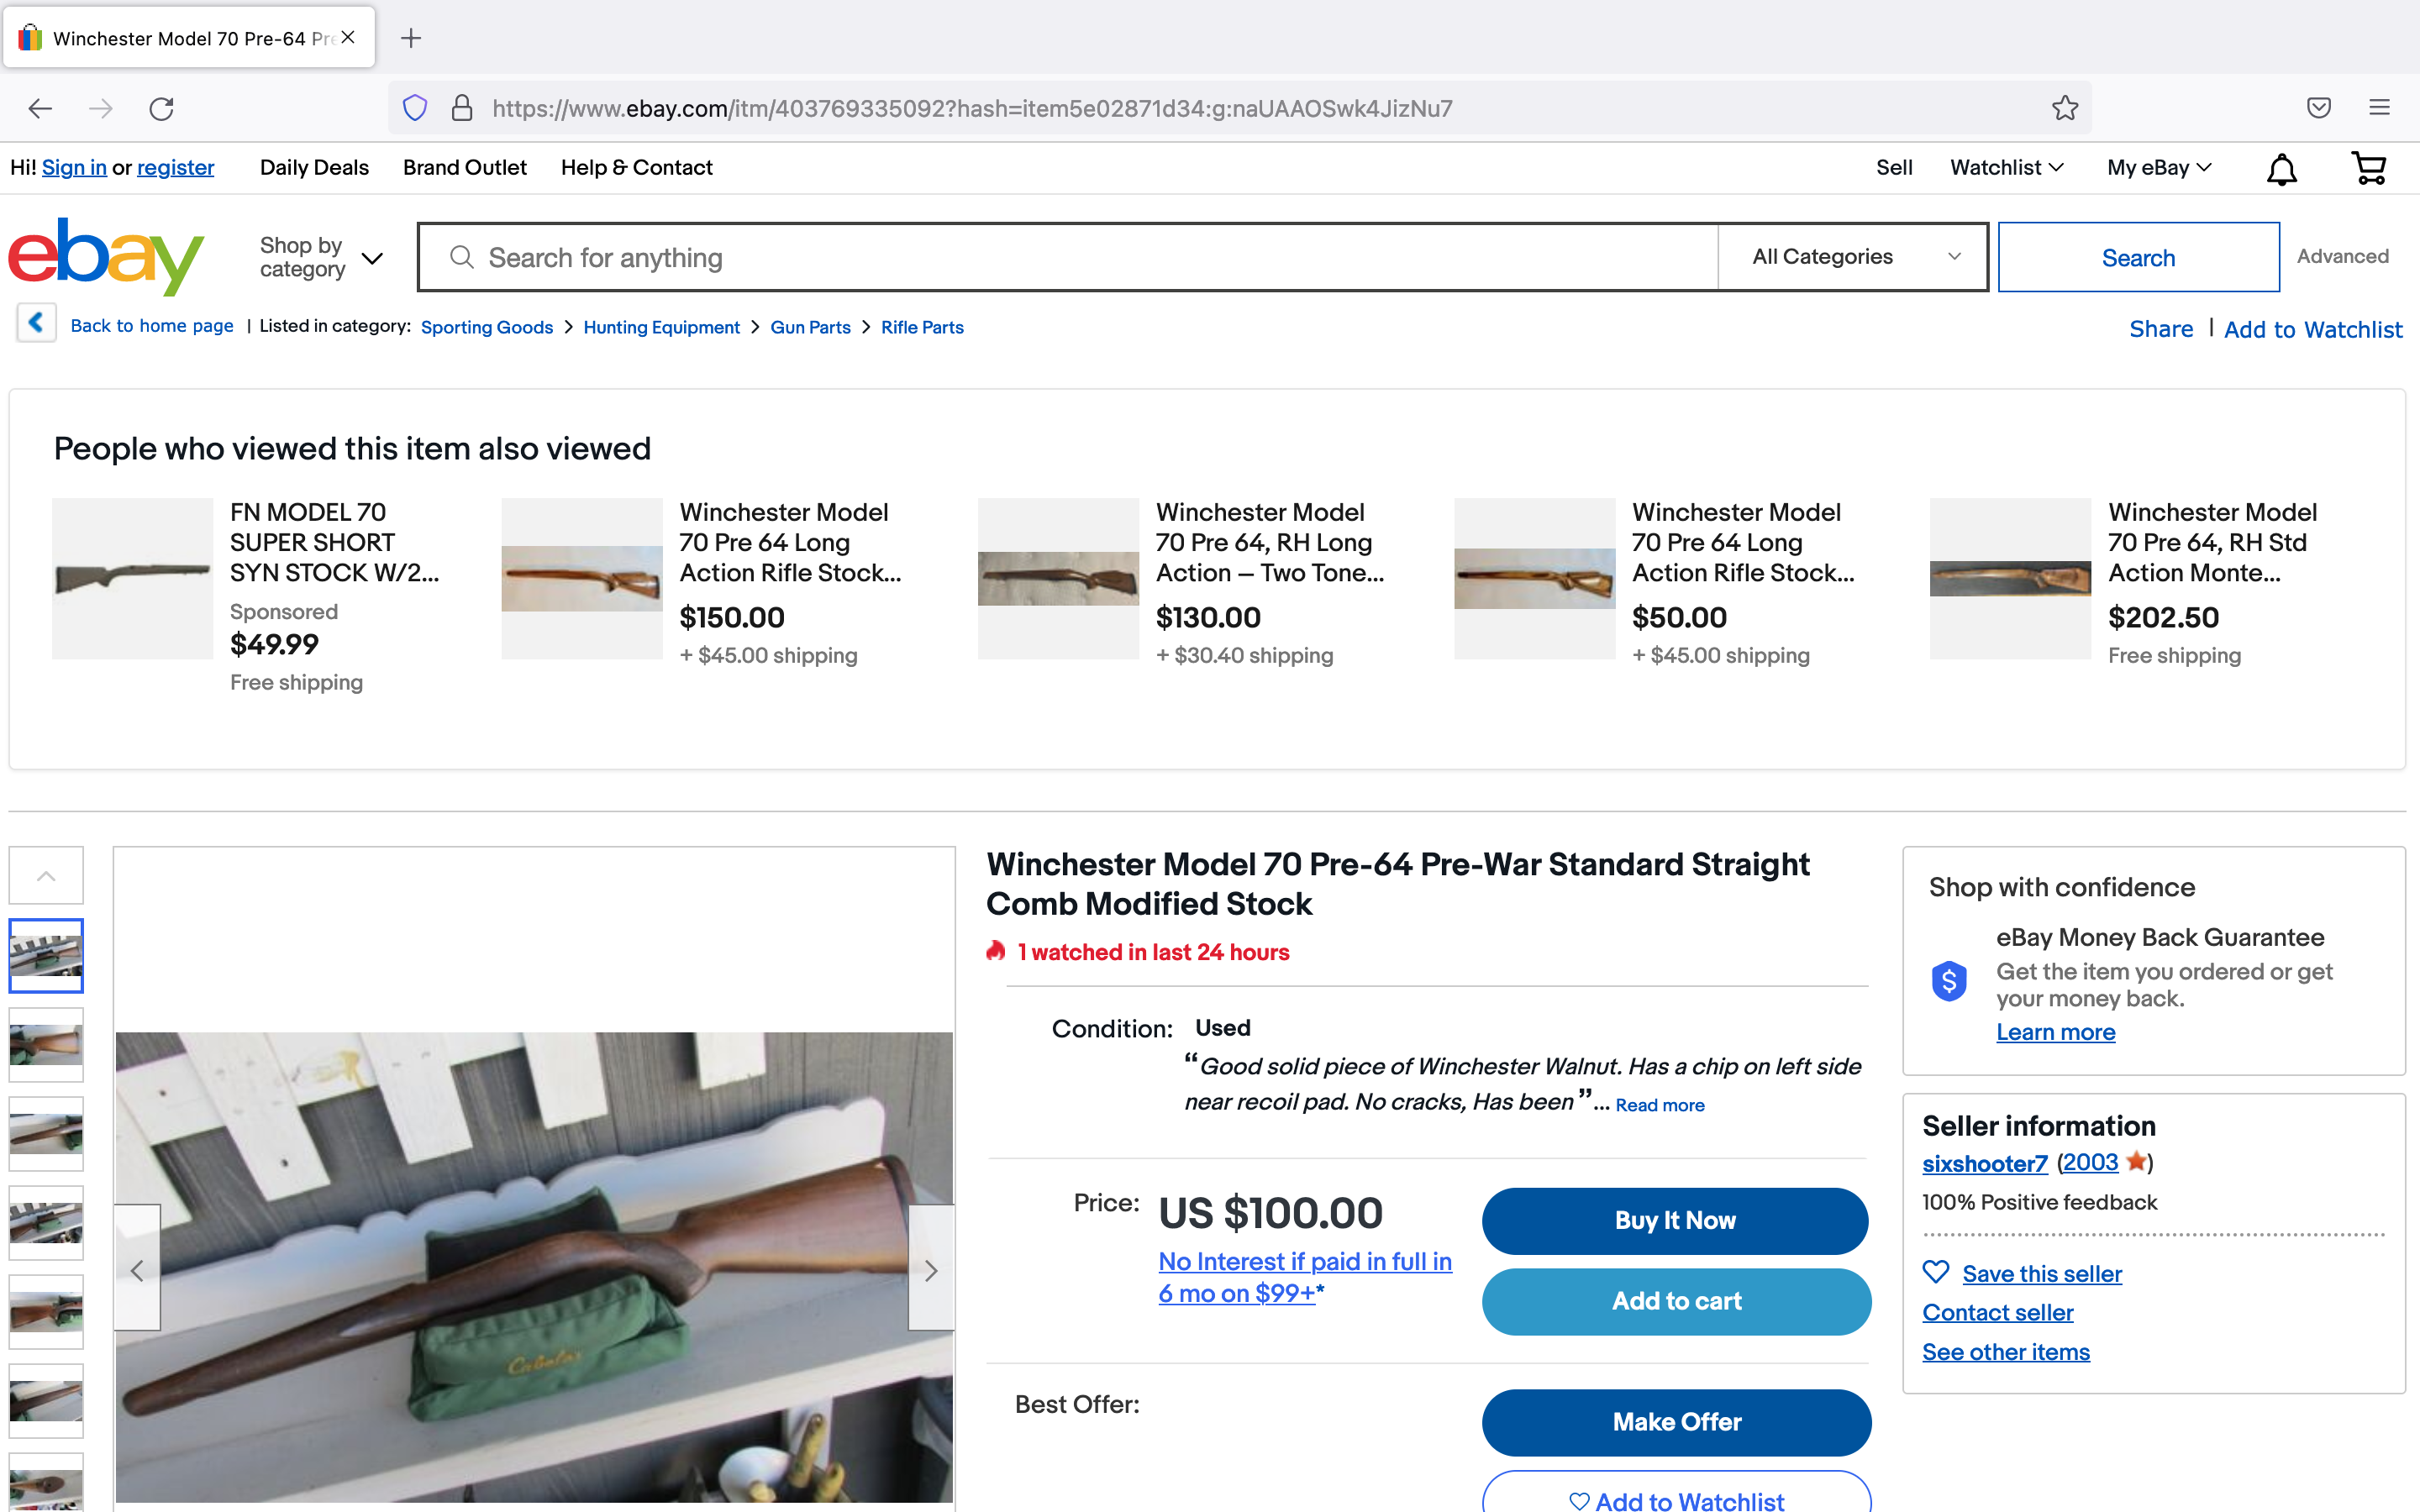Open the Rifle Parts breadcrumb
The image size is (2420, 1512).
(922, 327)
